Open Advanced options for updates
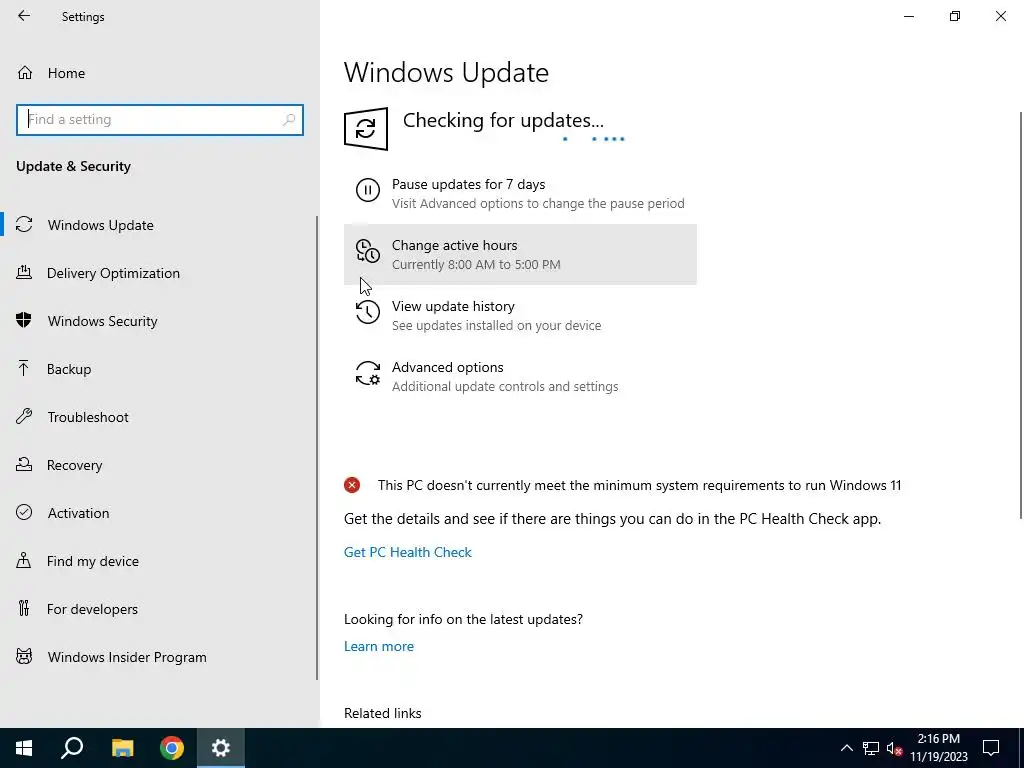Viewport: 1024px width, 768px height. click(520, 376)
